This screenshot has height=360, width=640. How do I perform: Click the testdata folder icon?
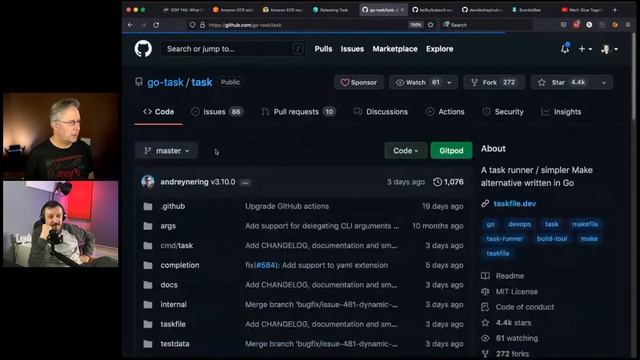148,343
